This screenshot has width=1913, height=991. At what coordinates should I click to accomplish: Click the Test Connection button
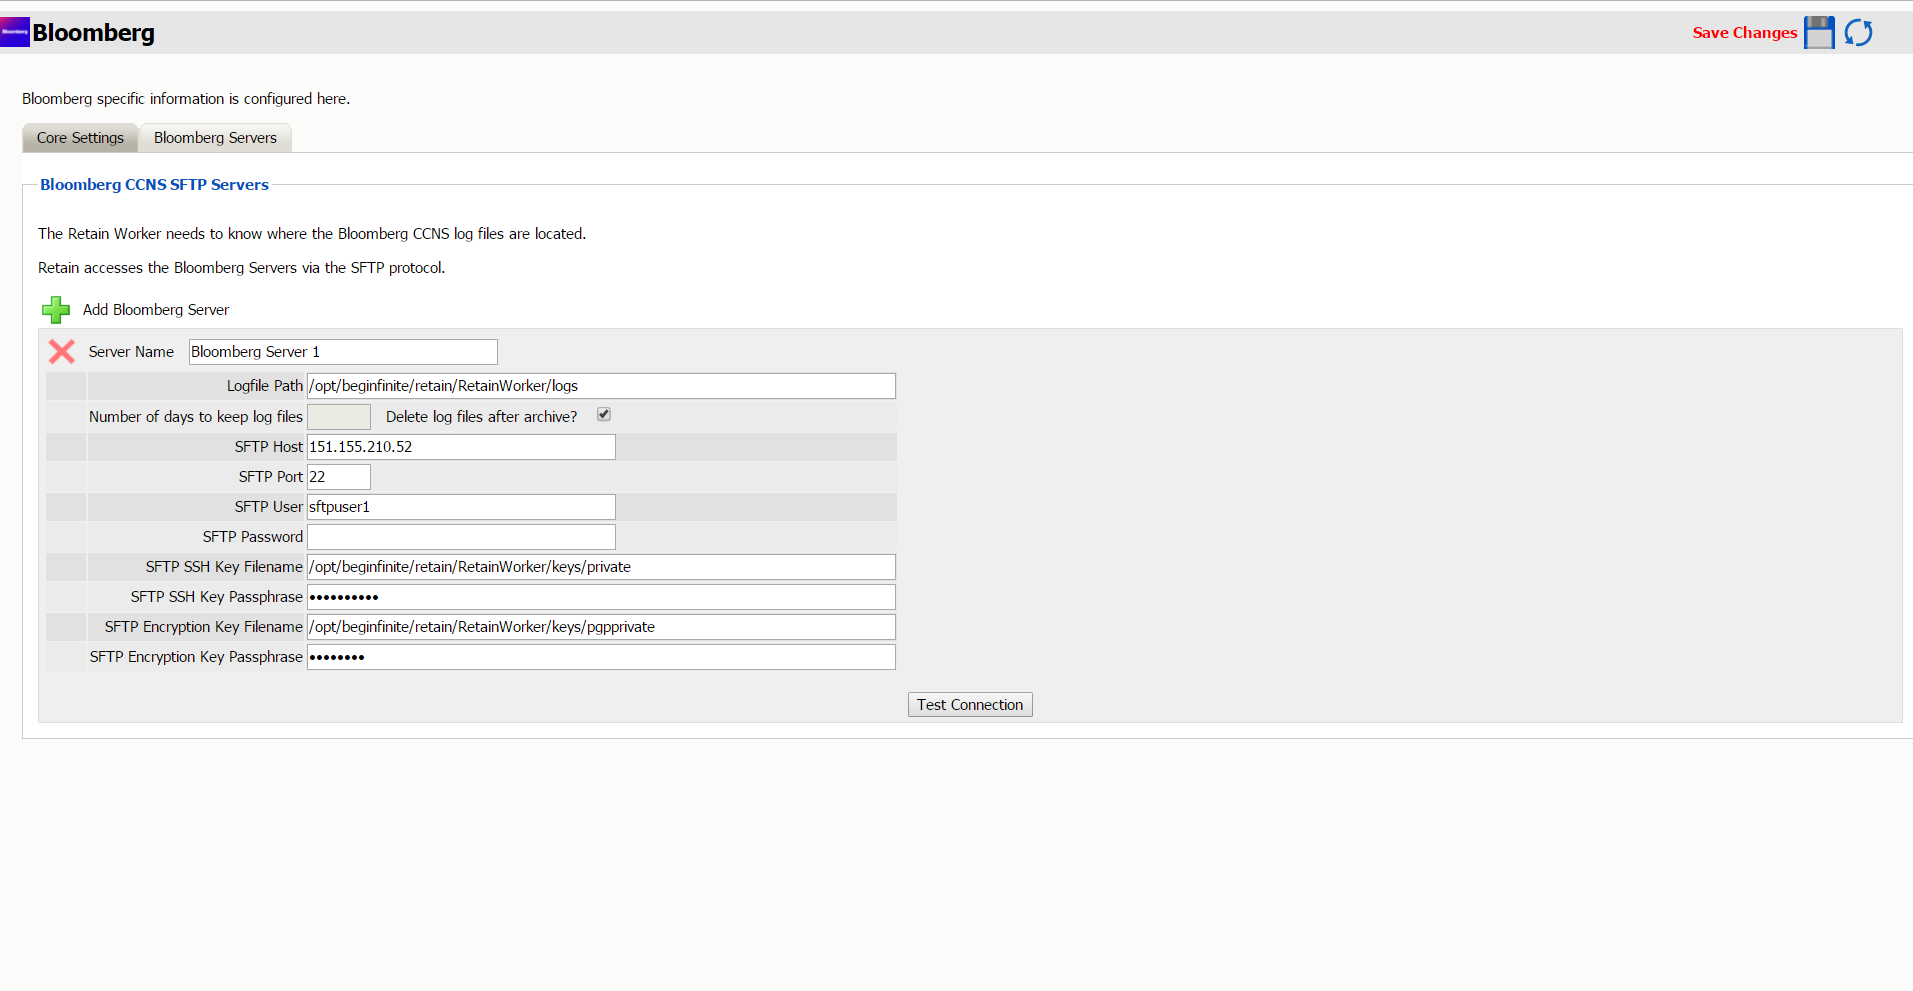coord(970,705)
